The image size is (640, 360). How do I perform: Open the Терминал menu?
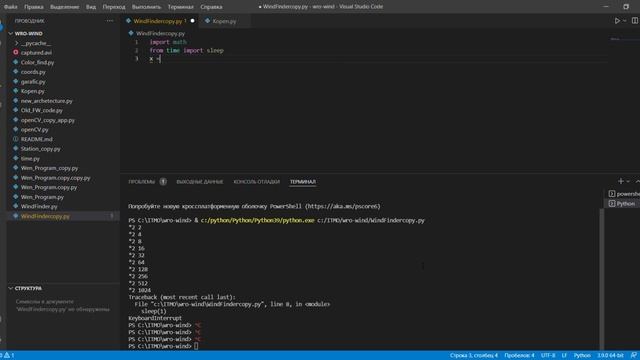(180, 7)
